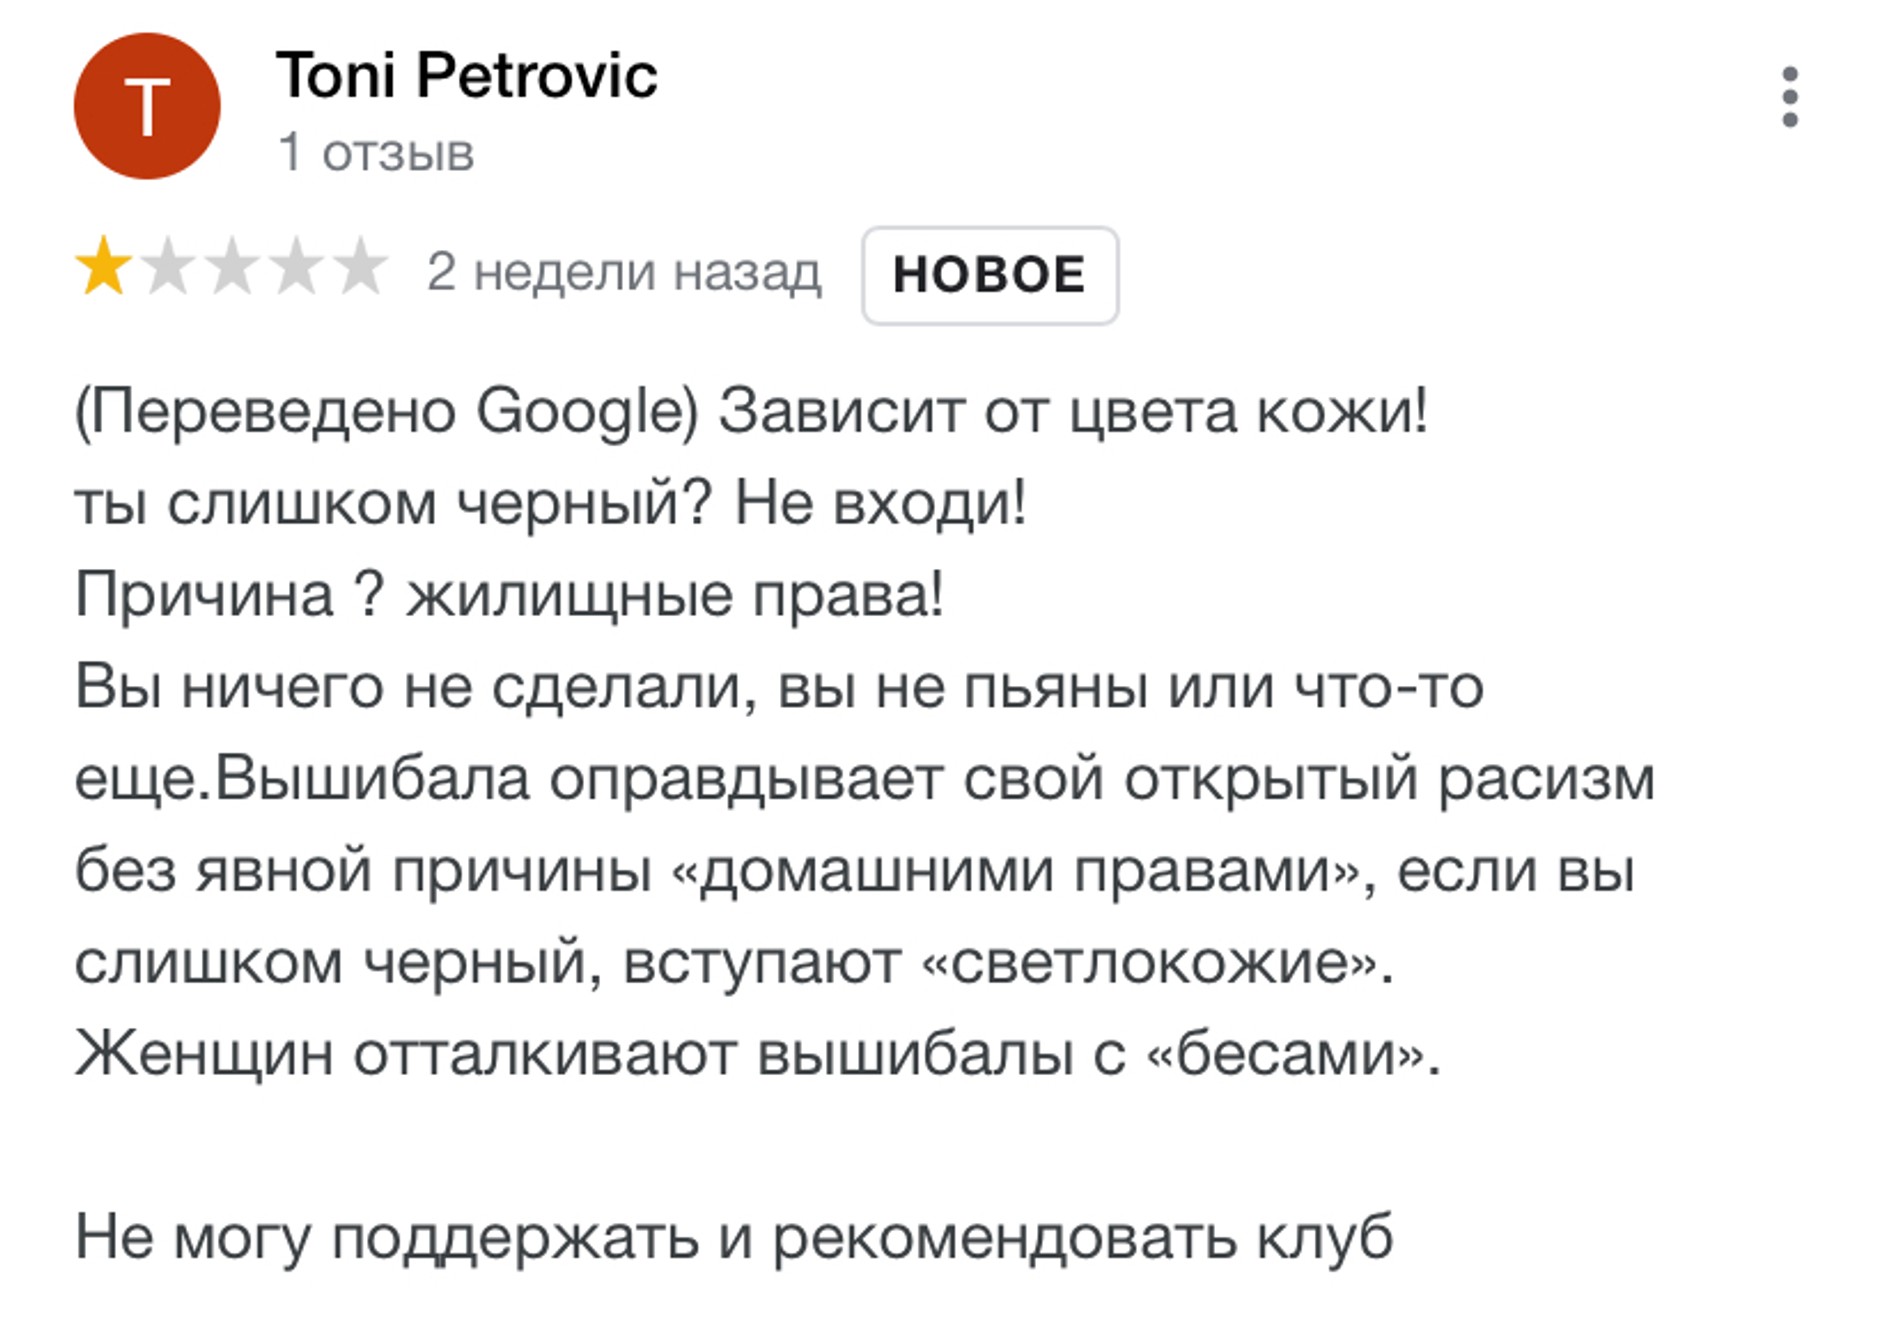Viewport: 1900px width, 1340px height.
Task: Click the fourth gray rating star
Action: point(297,268)
